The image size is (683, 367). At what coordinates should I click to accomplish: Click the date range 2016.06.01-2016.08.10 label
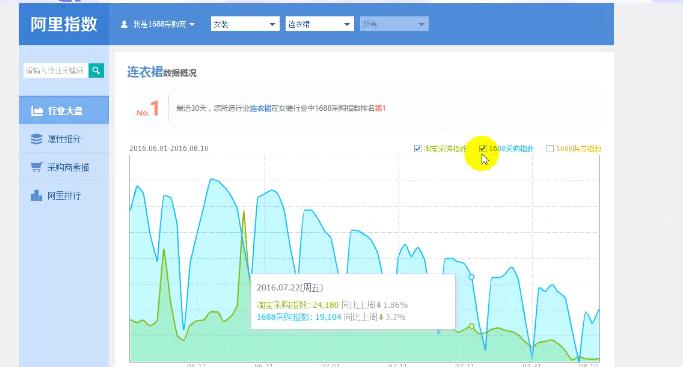point(169,148)
